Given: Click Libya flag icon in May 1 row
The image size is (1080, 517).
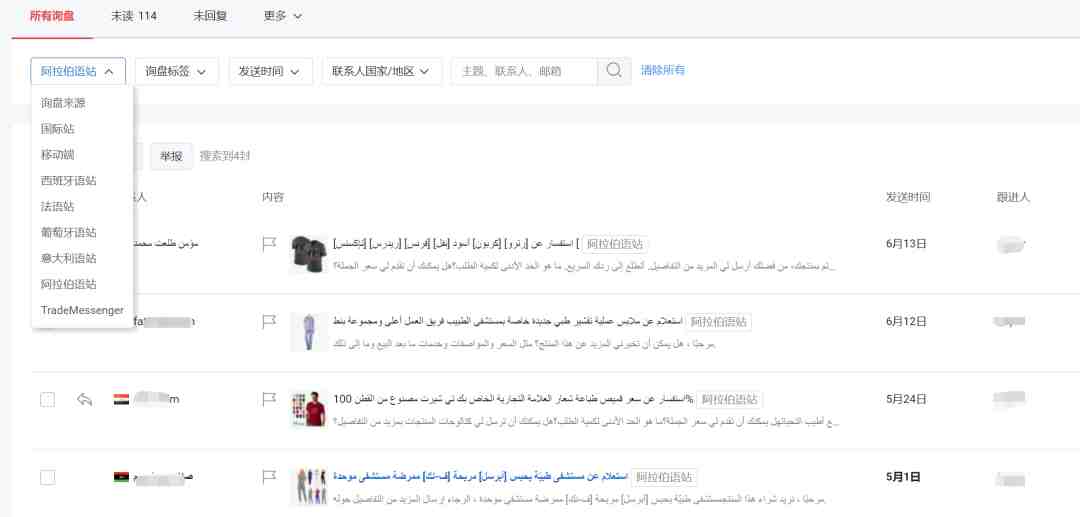Looking at the screenshot, I should tap(121, 477).
